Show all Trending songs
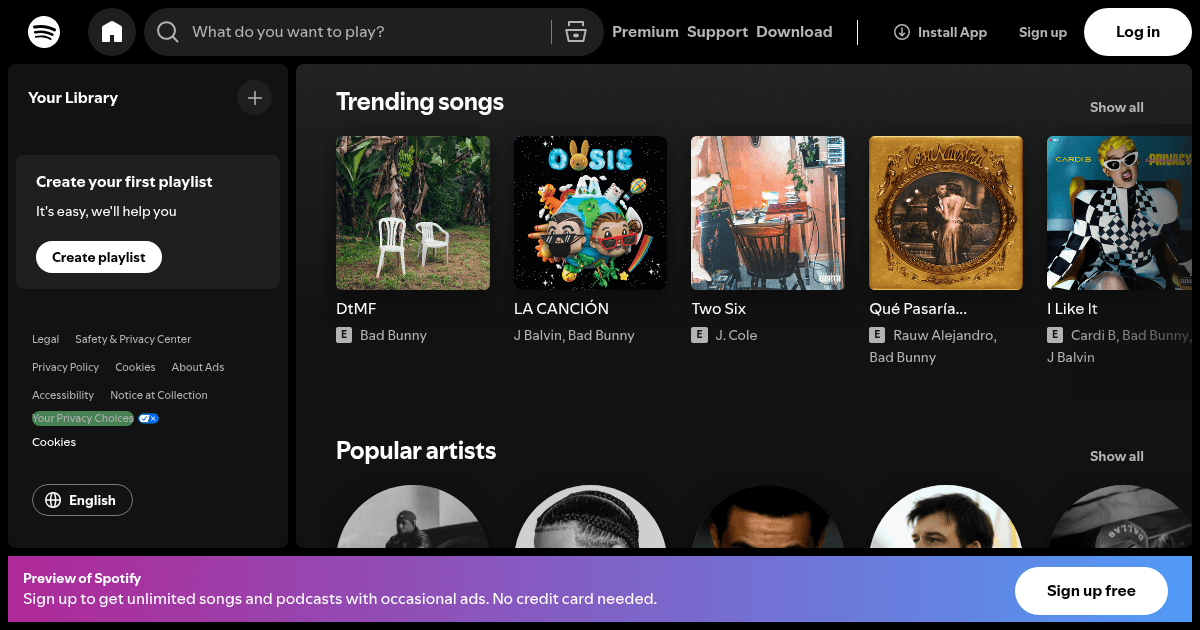The image size is (1200, 630). click(1116, 107)
